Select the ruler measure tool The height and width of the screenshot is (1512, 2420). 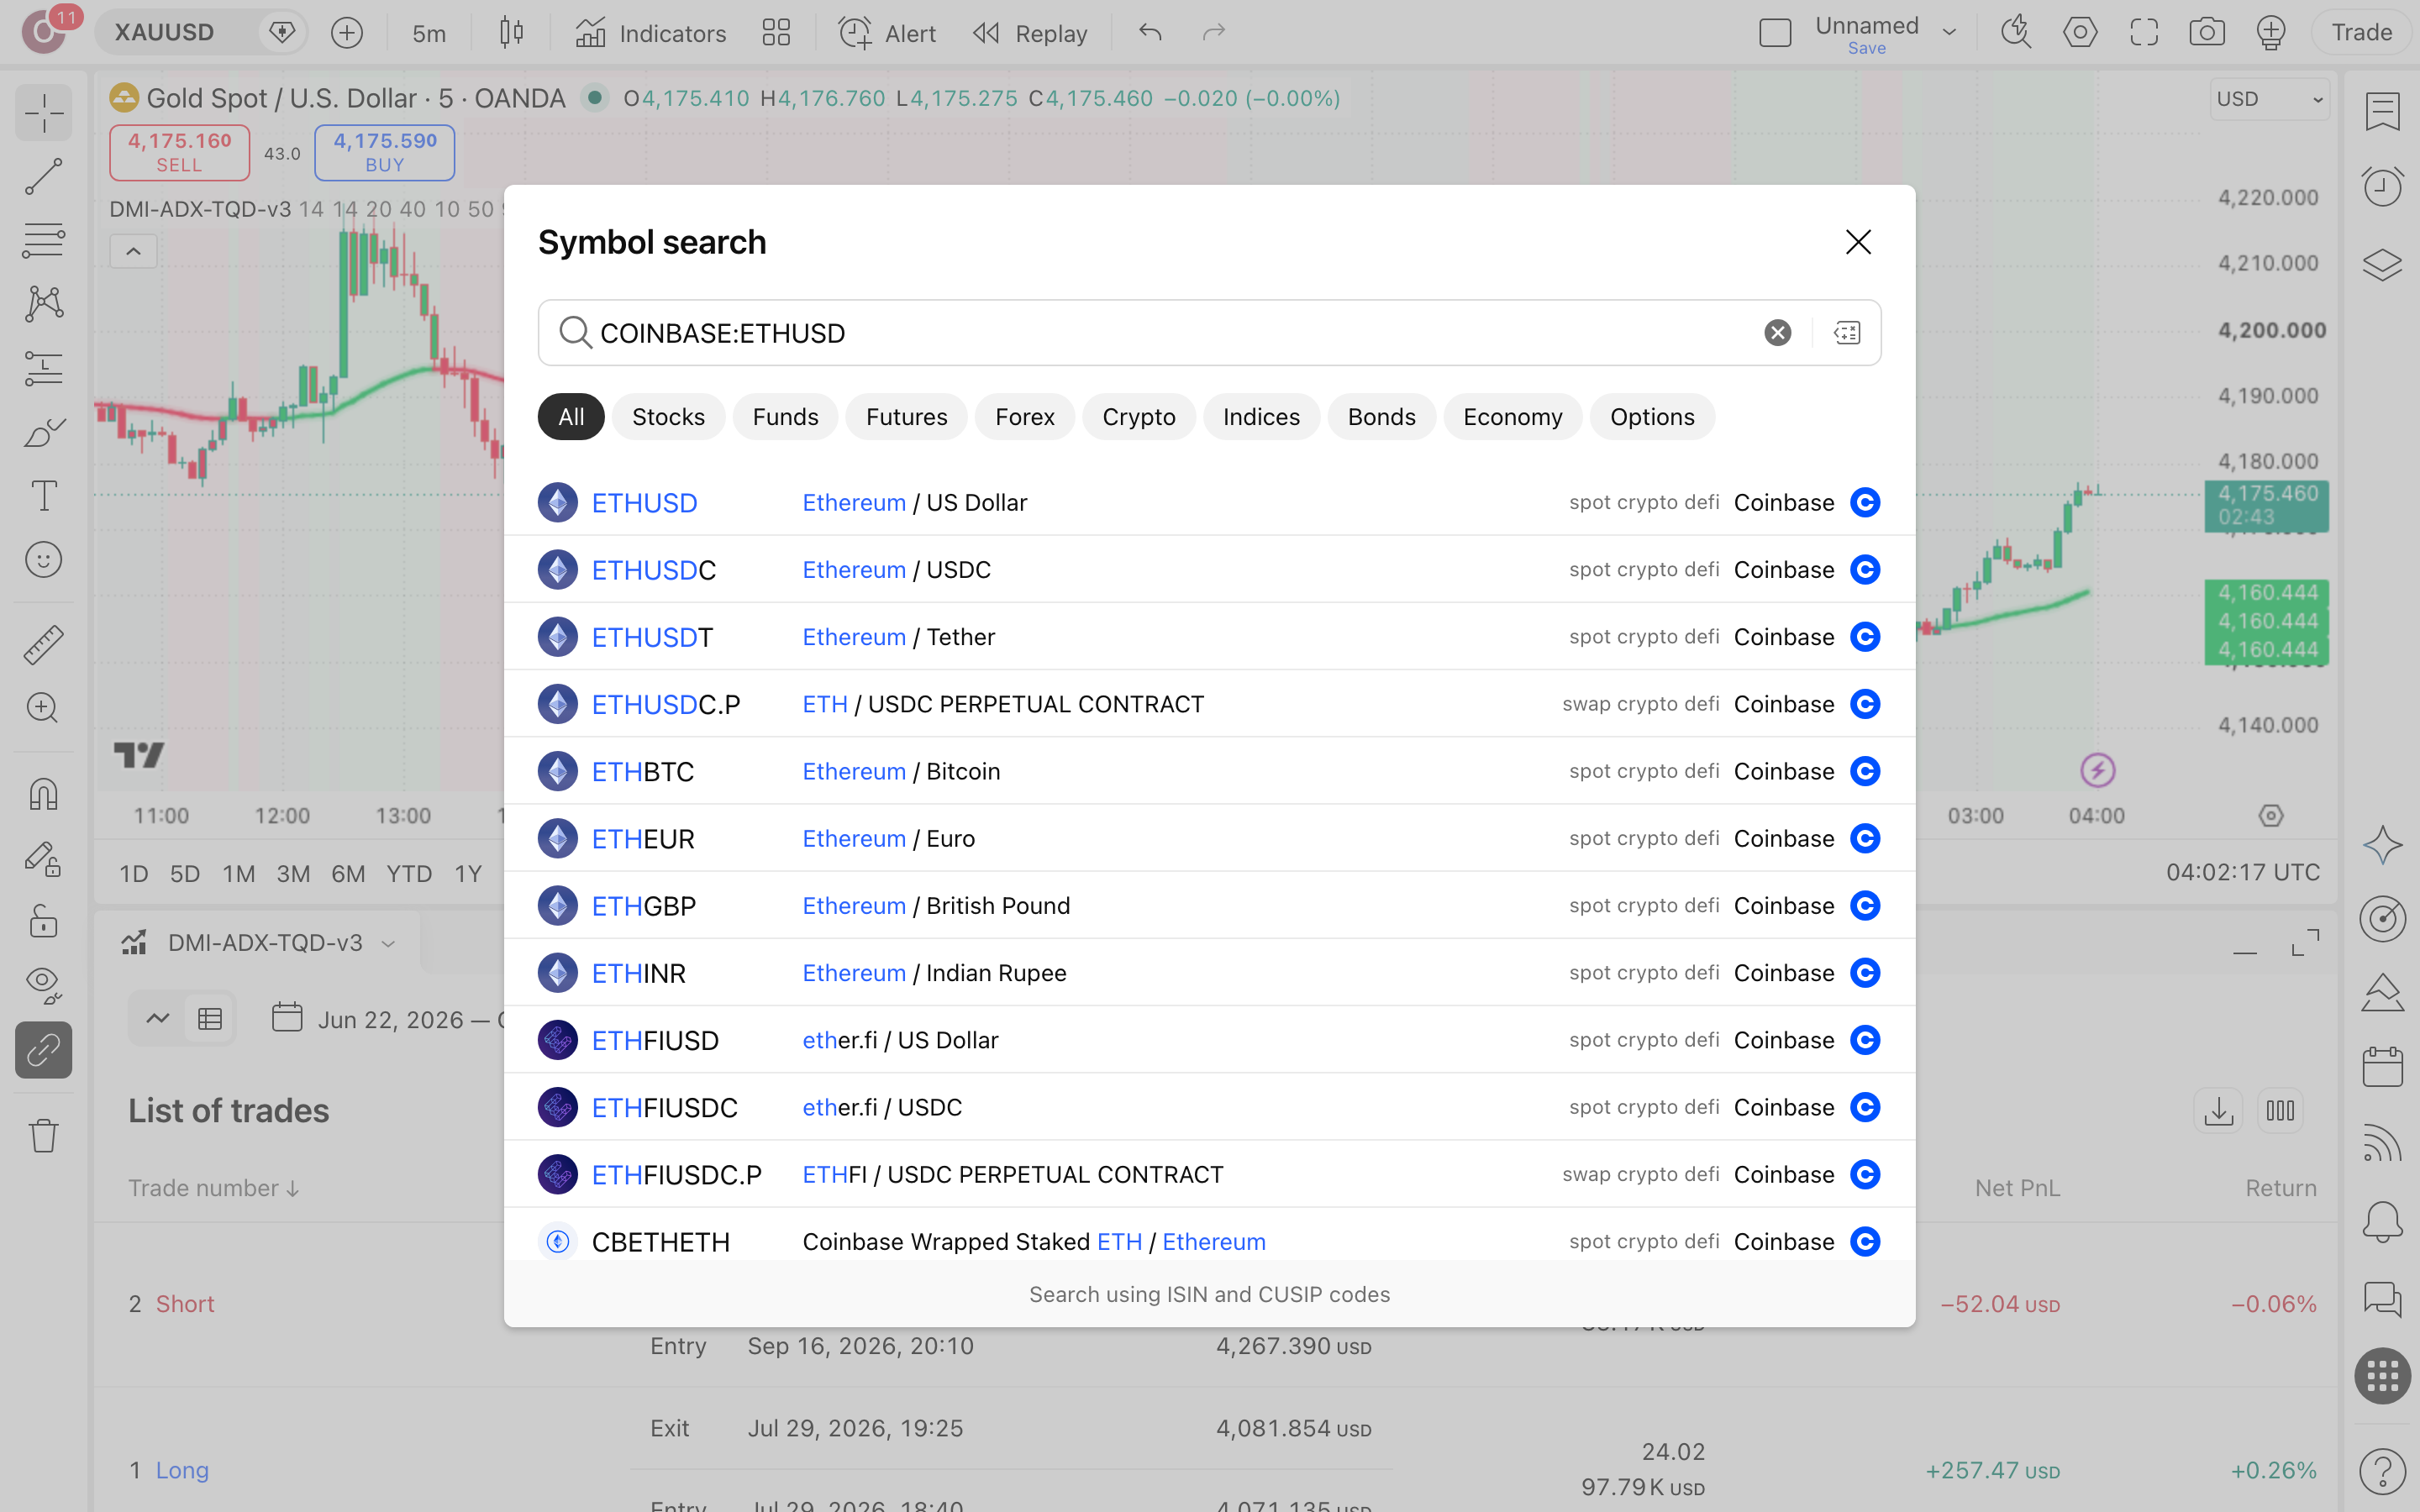click(43, 645)
